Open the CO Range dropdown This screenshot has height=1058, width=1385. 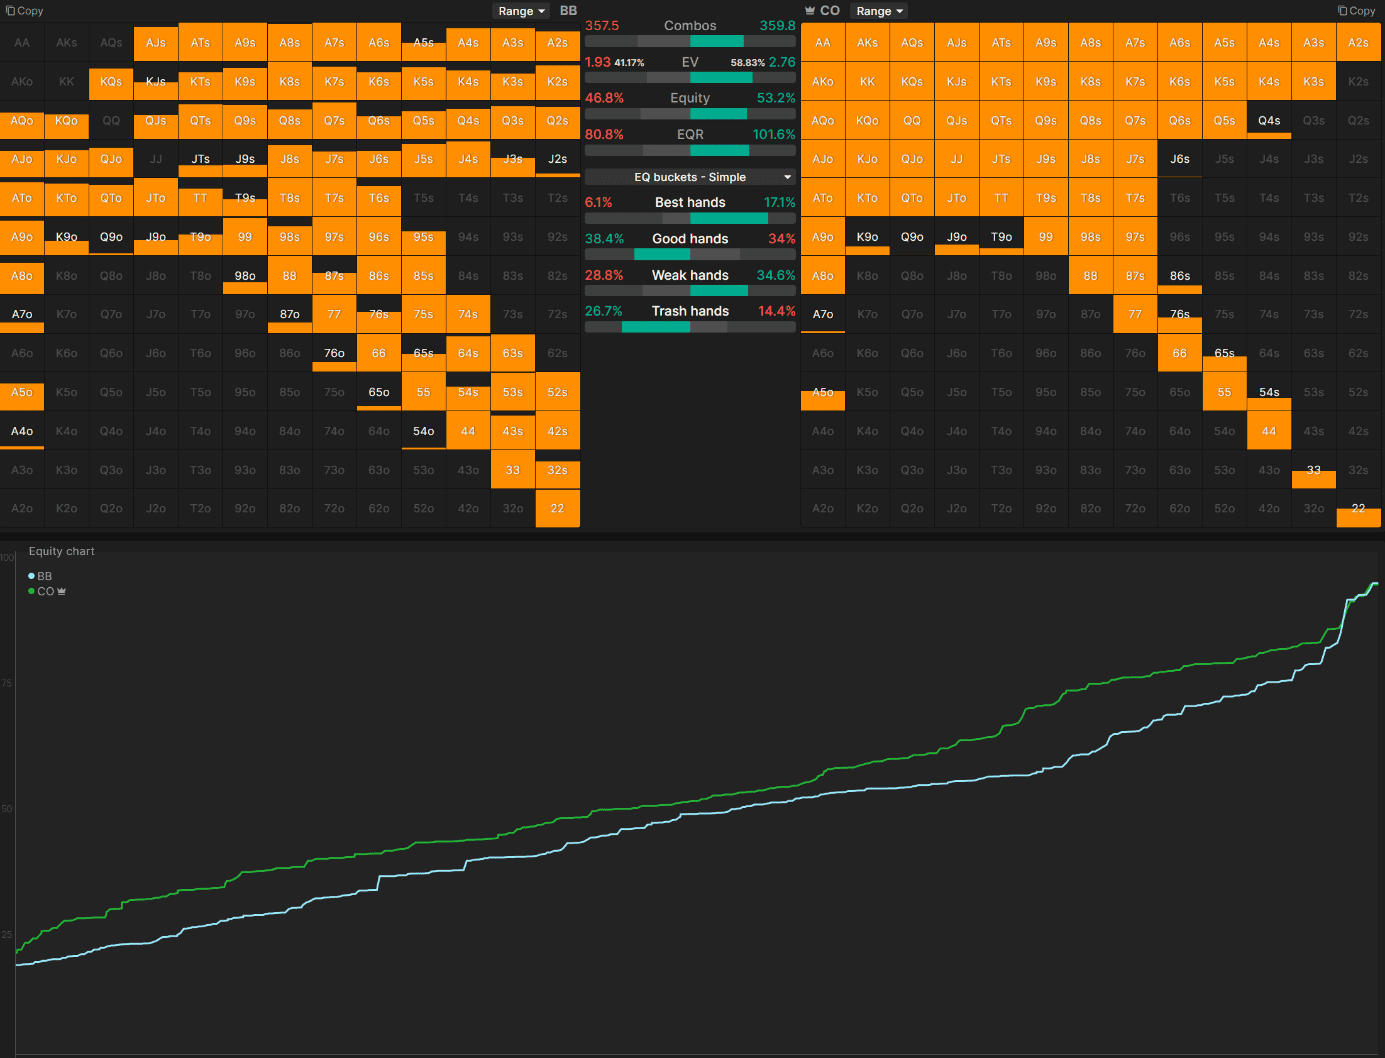tap(880, 11)
